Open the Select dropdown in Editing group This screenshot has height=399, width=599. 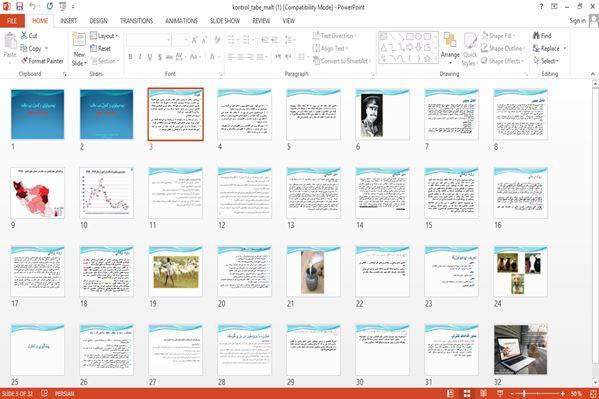tap(547, 61)
